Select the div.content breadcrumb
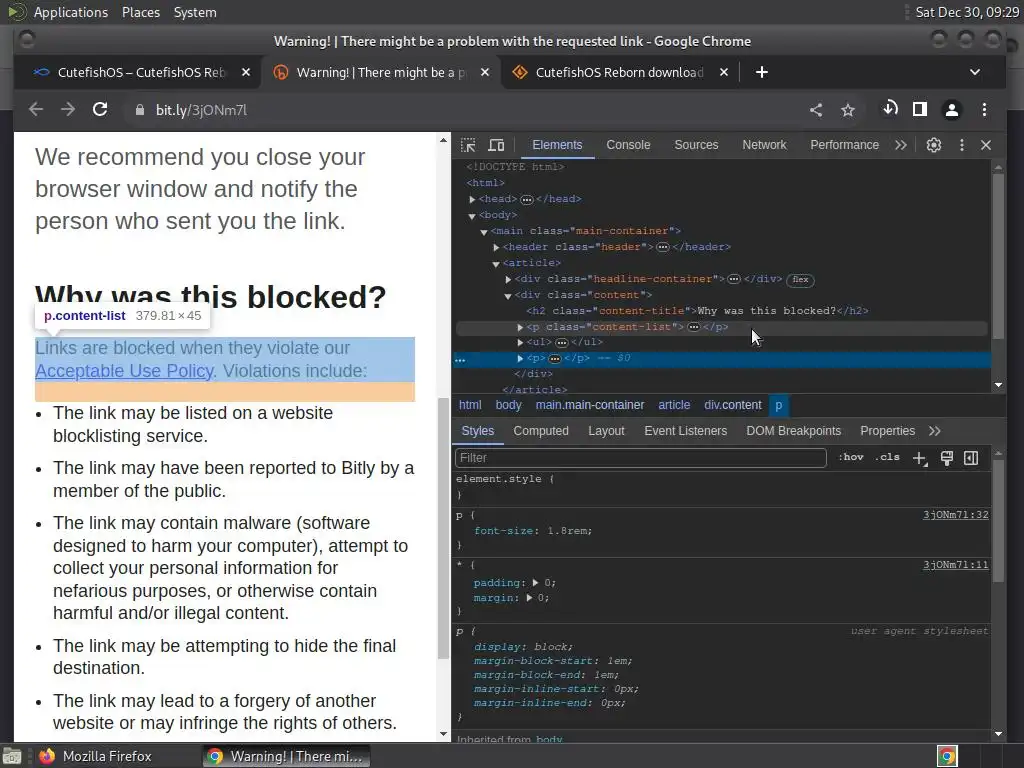 click(x=733, y=405)
